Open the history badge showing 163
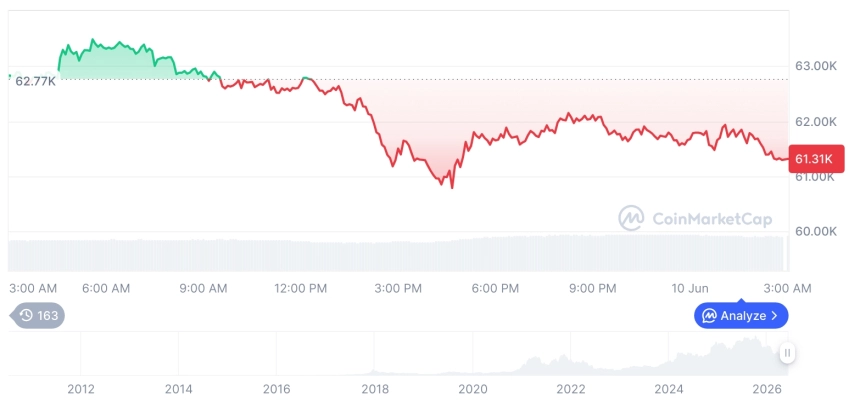This screenshot has width=860, height=401. (x=37, y=315)
